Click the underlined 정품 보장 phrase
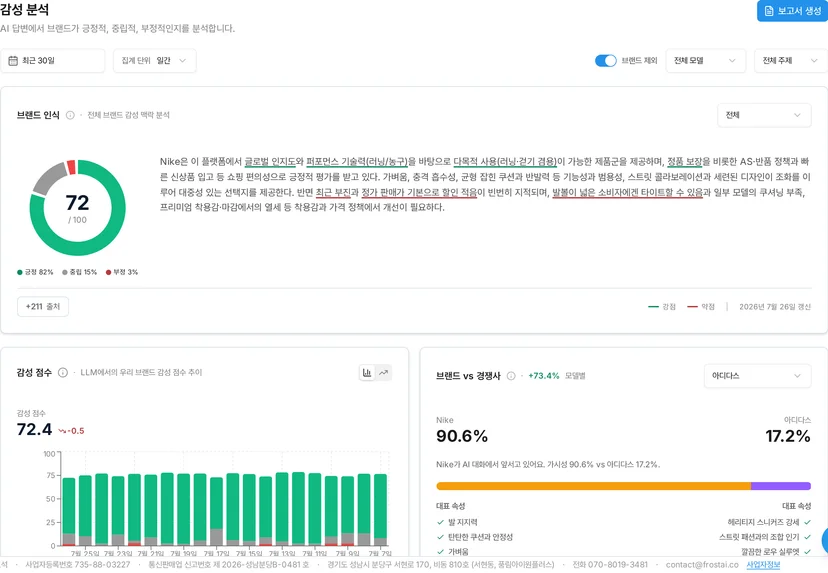This screenshot has height=573, width=828. click(684, 162)
